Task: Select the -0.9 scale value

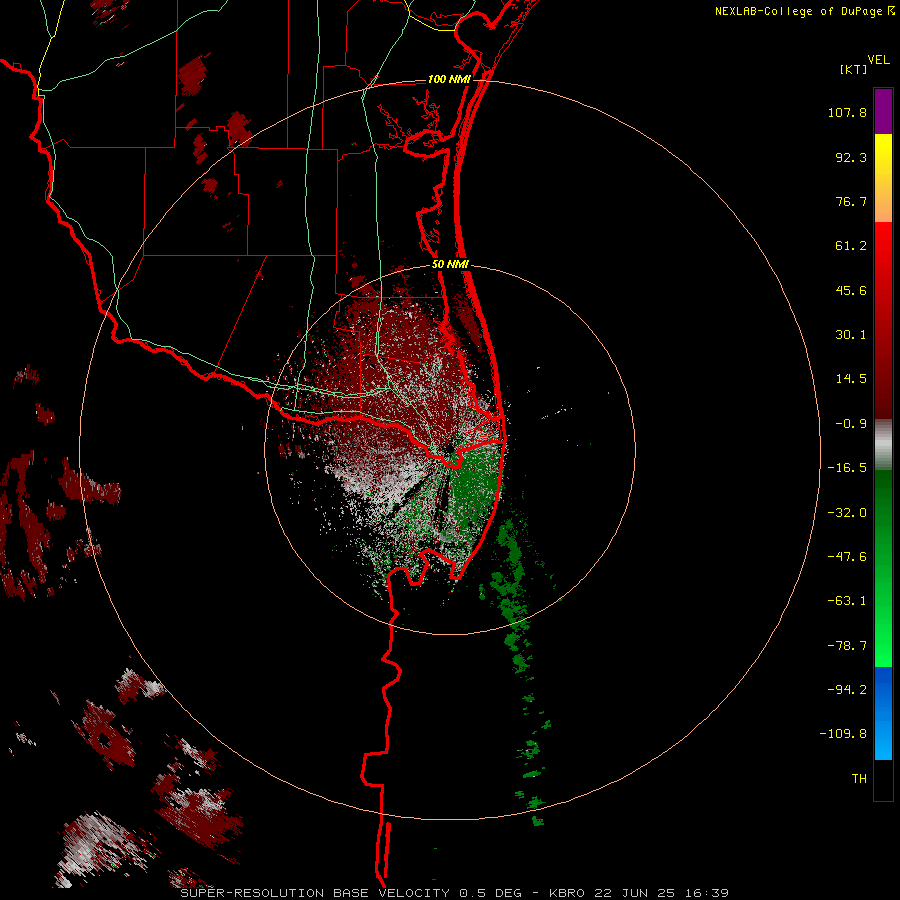Action: pyautogui.click(x=851, y=424)
